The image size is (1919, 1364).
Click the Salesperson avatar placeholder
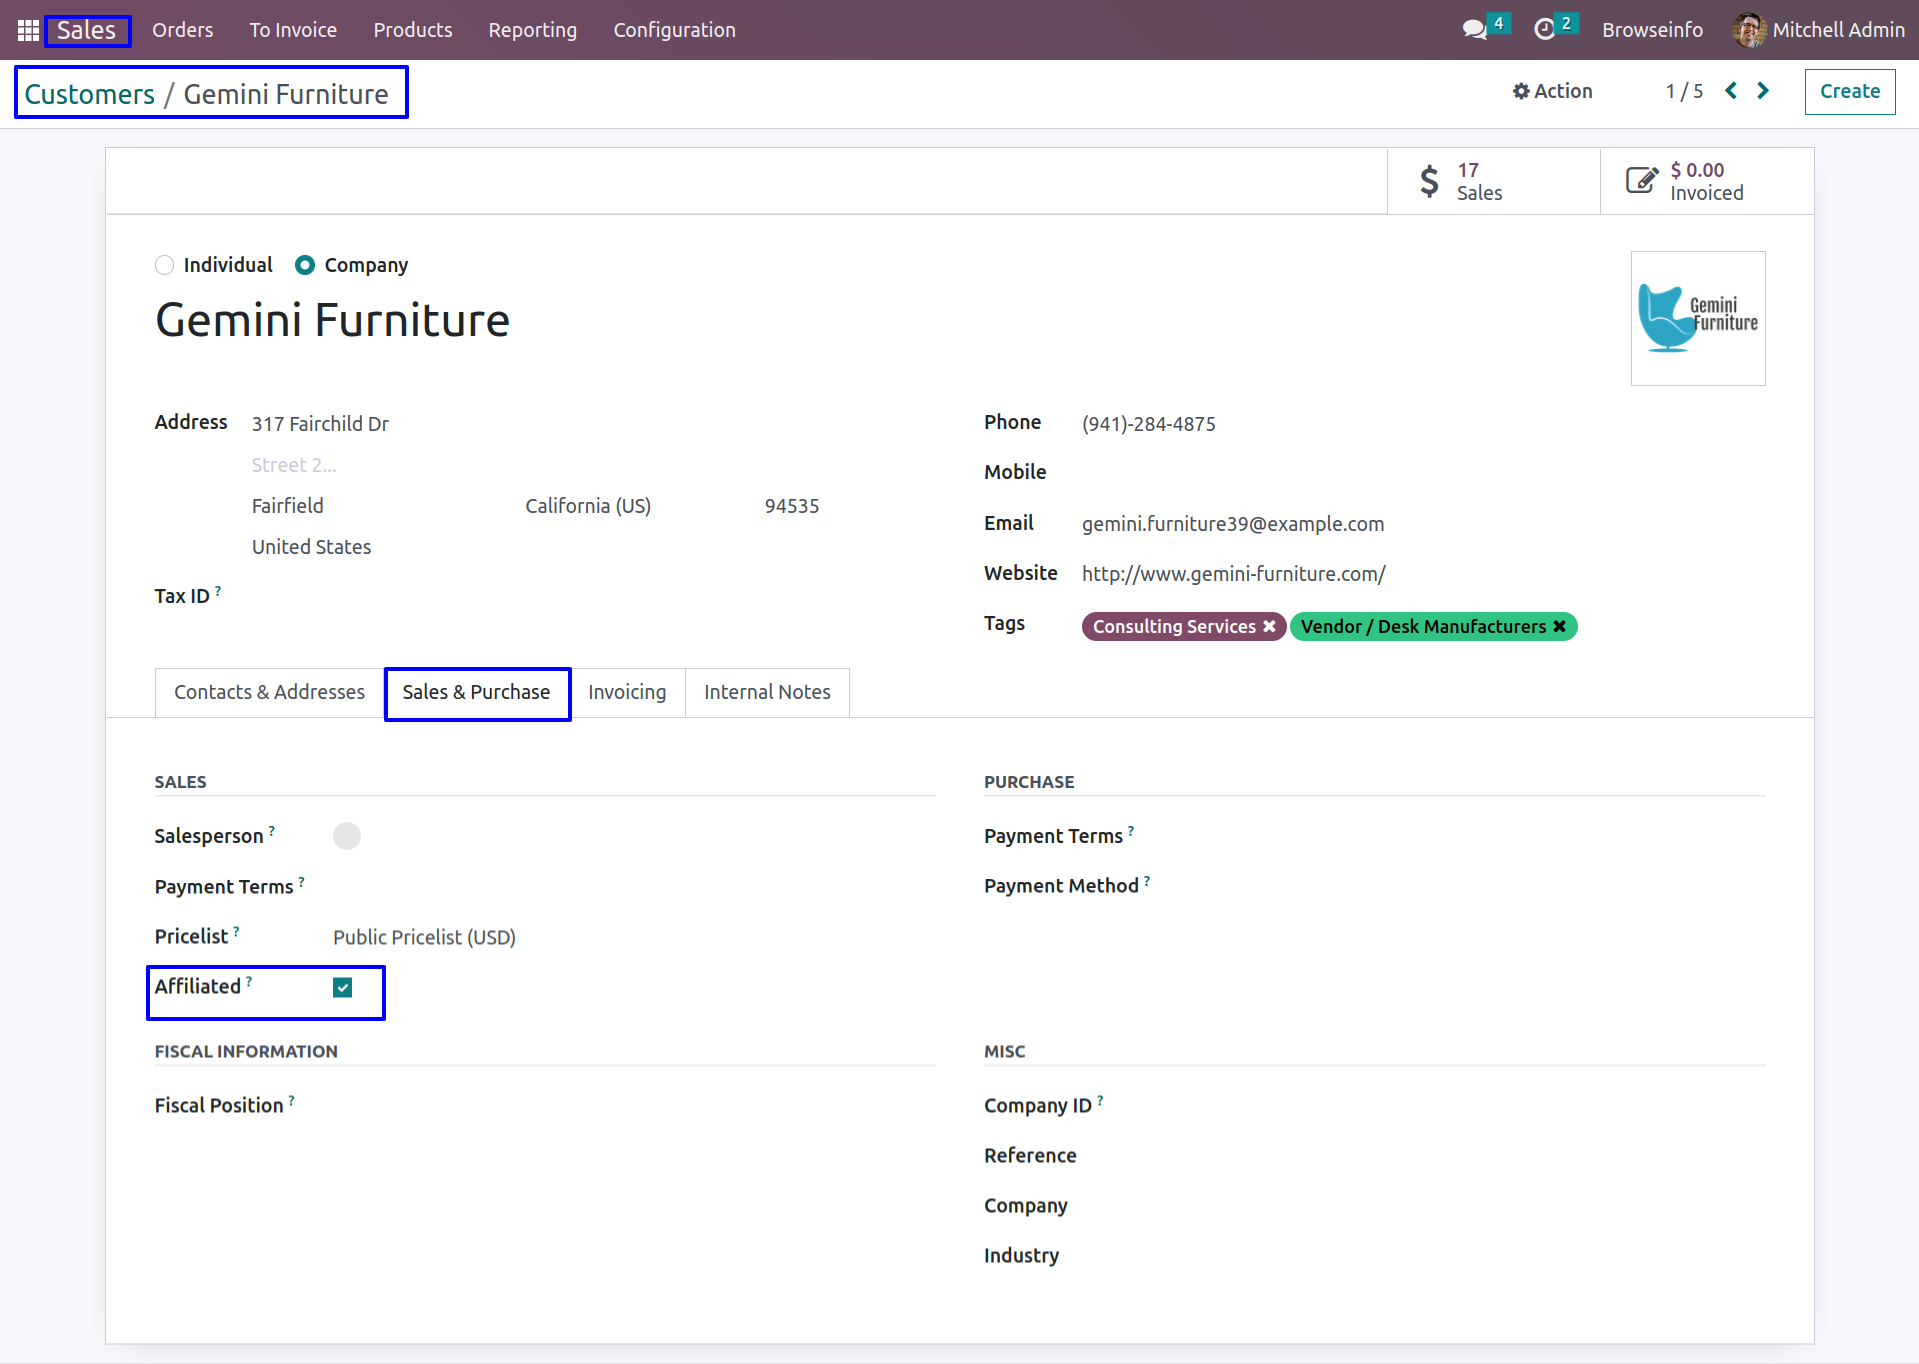pos(347,836)
